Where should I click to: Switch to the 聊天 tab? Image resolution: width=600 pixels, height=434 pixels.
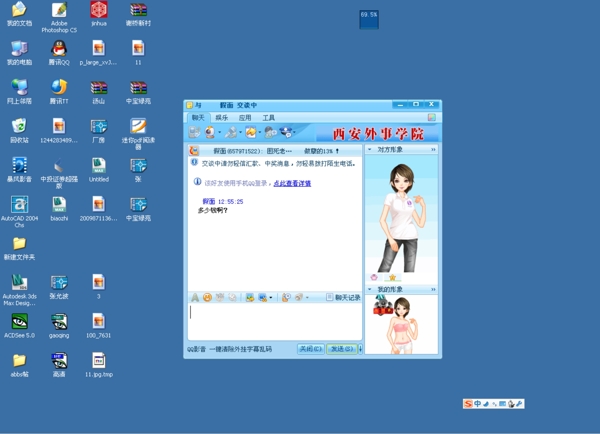(198, 117)
